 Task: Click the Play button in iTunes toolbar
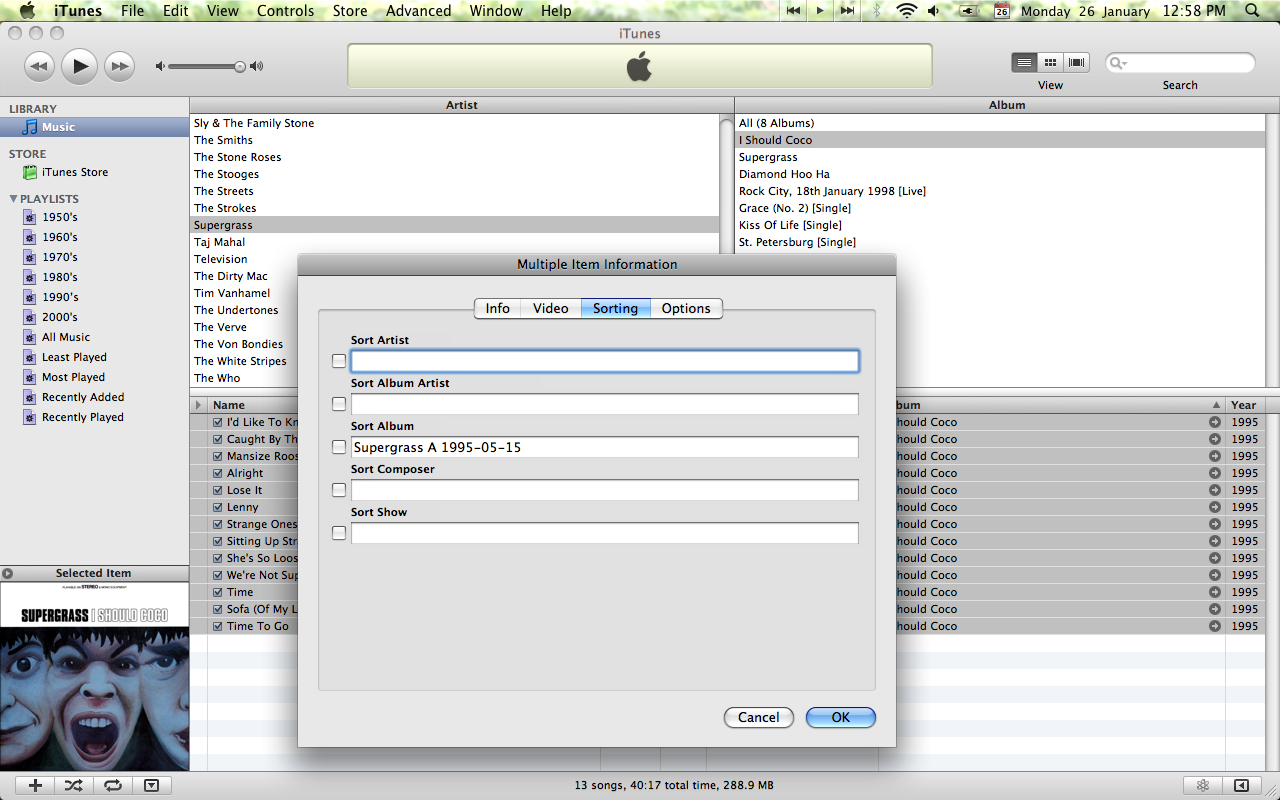[79, 67]
